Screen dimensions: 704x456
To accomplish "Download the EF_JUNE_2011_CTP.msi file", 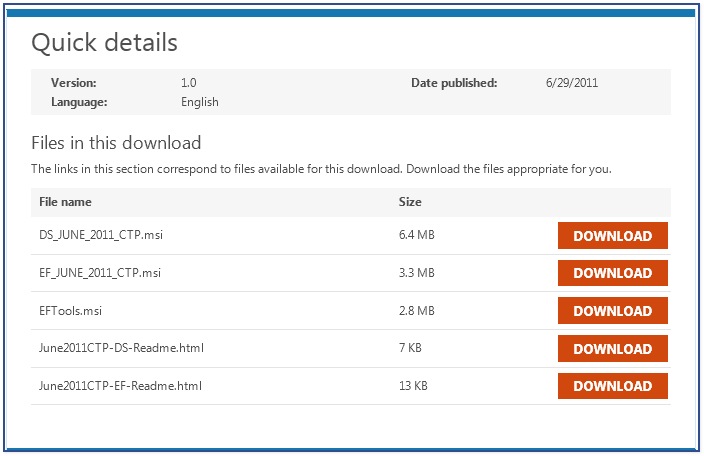I will coord(612,273).
